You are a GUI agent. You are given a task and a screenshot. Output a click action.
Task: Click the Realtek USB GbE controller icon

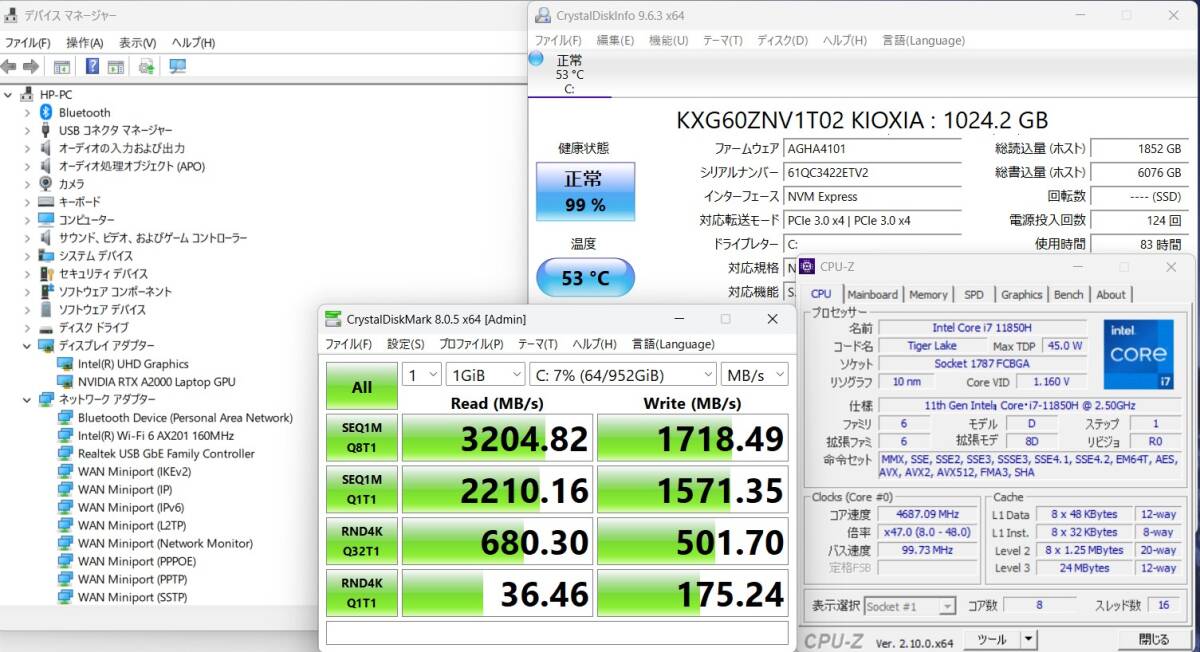tap(66, 454)
